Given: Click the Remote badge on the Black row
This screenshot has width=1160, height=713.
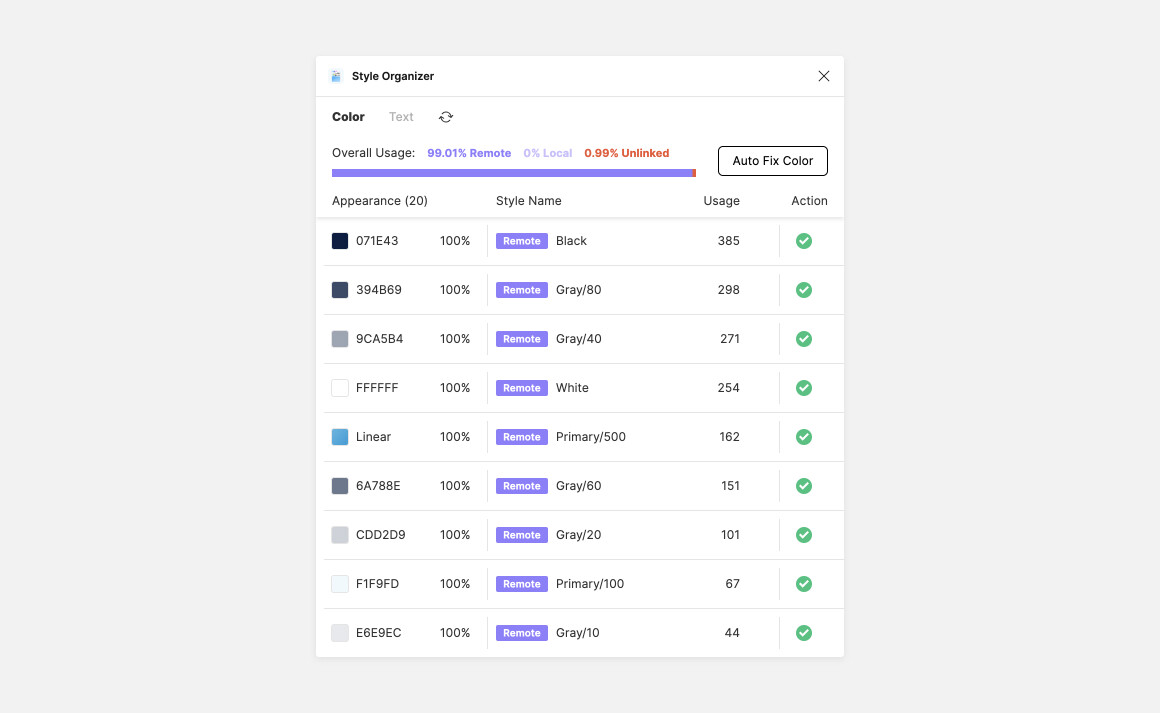Looking at the screenshot, I should 521,241.
